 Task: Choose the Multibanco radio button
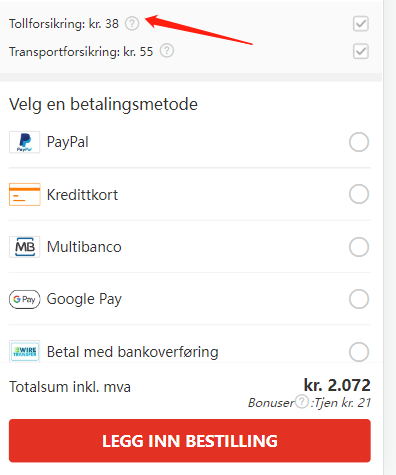pyautogui.click(x=359, y=247)
